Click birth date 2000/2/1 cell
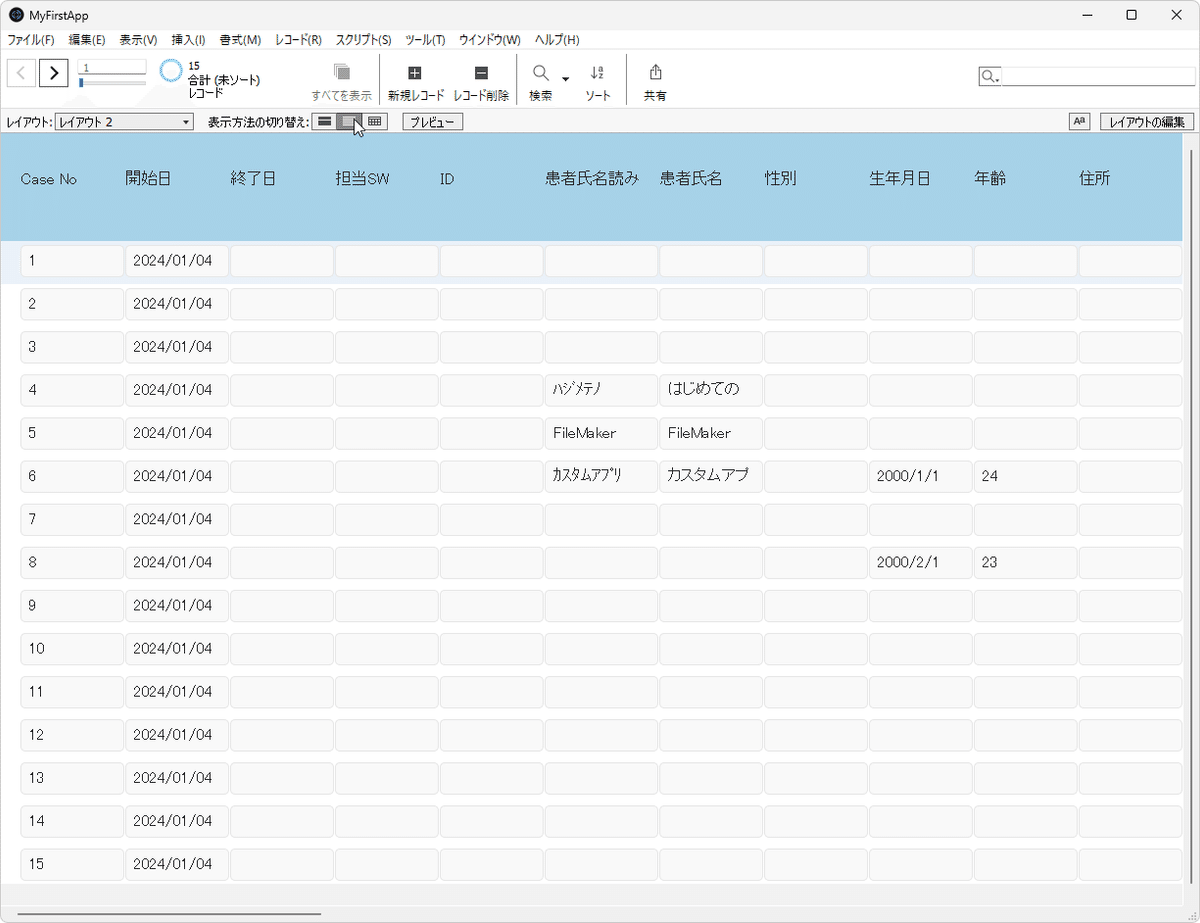Viewport: 1200px width, 923px height. (920, 562)
